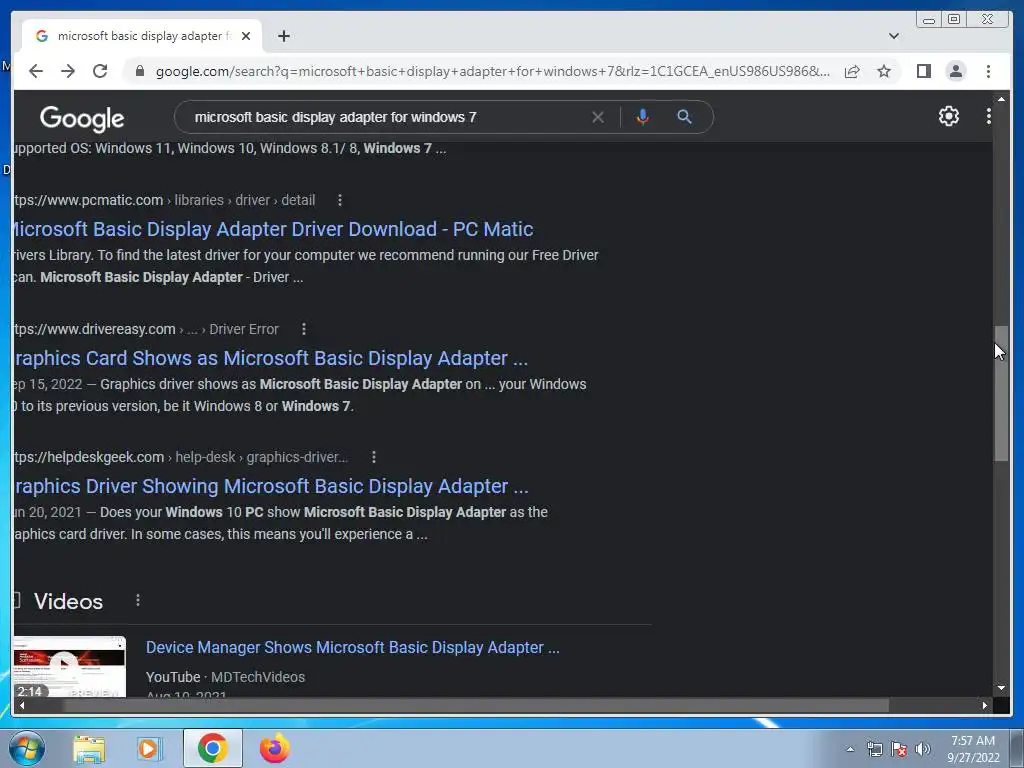Image resolution: width=1024 pixels, height=768 pixels.
Task: Bookmark this page with the star icon
Action: click(884, 71)
